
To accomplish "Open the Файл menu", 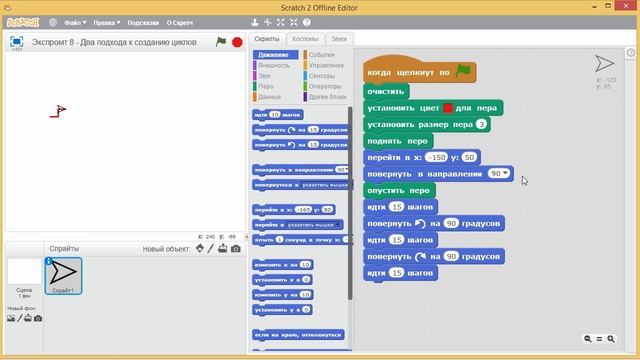I will point(75,23).
